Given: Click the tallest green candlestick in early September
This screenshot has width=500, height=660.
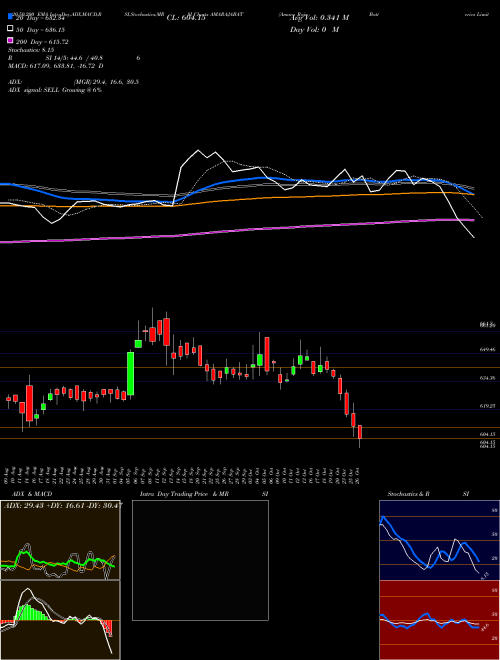Looking at the screenshot, I should click(130, 374).
